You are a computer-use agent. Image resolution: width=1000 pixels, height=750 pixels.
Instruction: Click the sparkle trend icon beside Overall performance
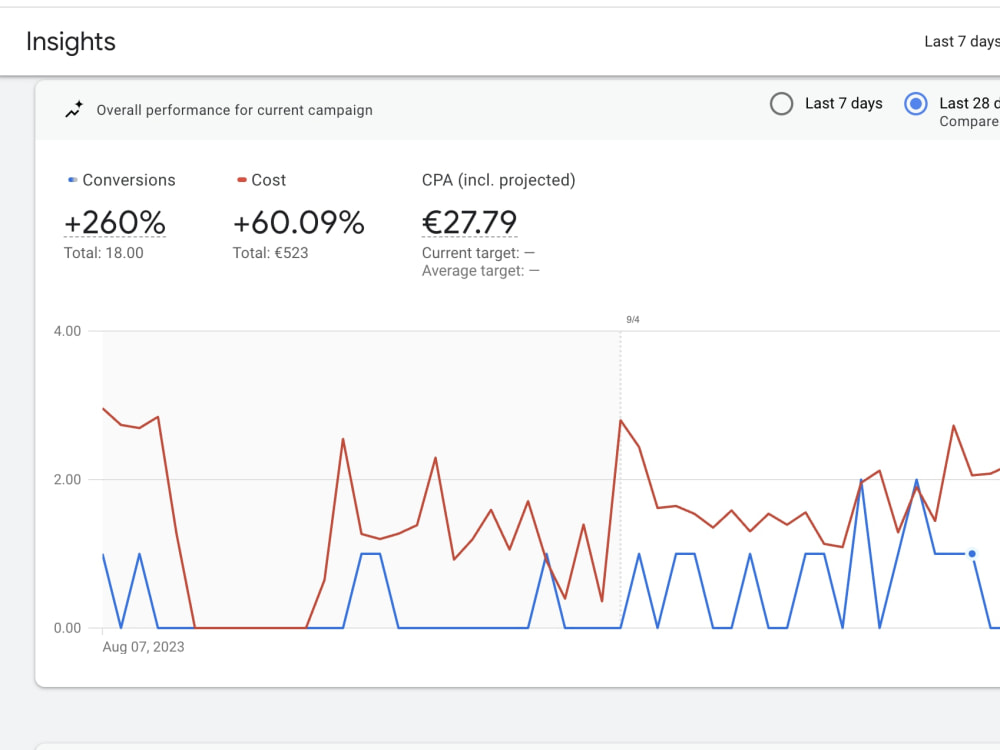click(74, 110)
